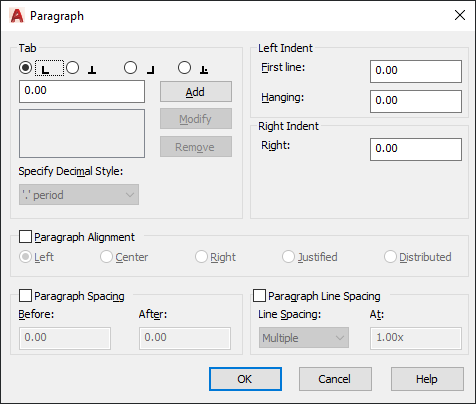Select the Center alignment radio button
This screenshot has height=404, width=476.
pyautogui.click(x=106, y=257)
